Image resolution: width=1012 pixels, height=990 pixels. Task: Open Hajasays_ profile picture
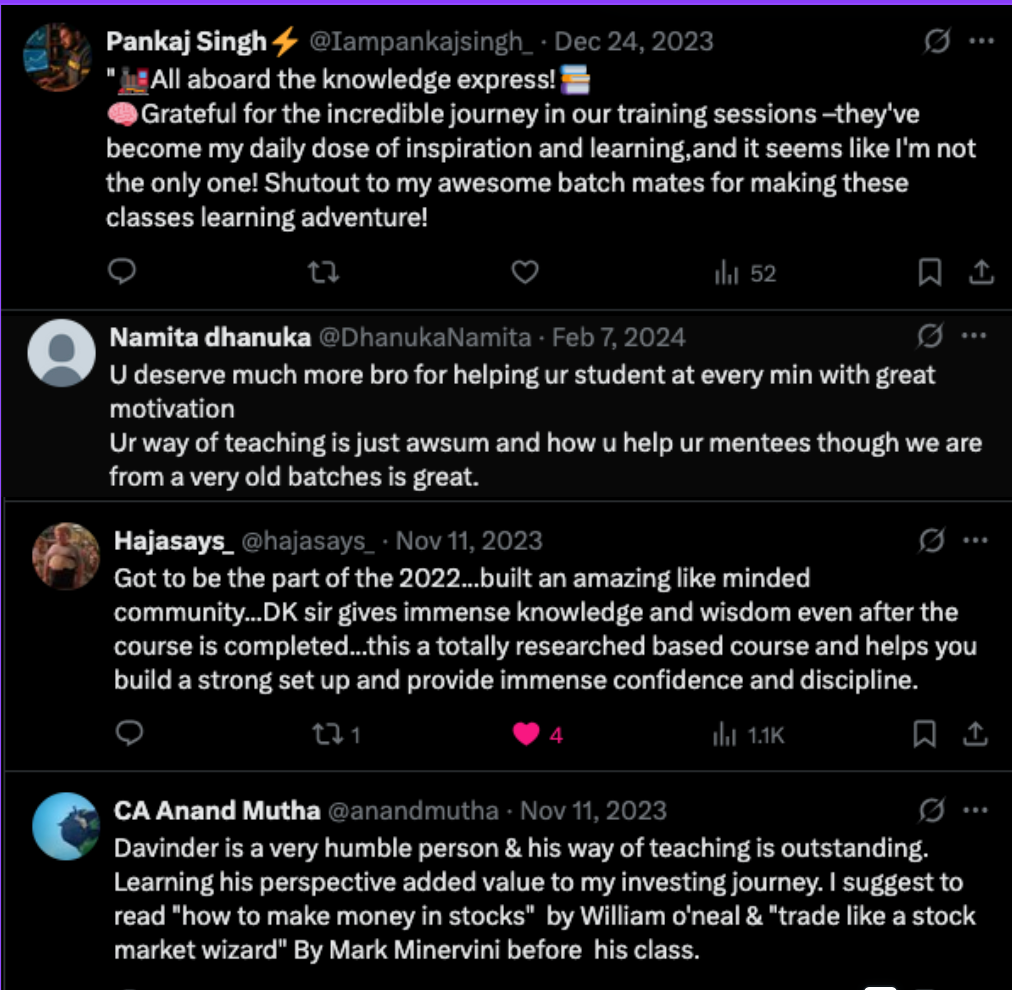pyautogui.click(x=65, y=556)
